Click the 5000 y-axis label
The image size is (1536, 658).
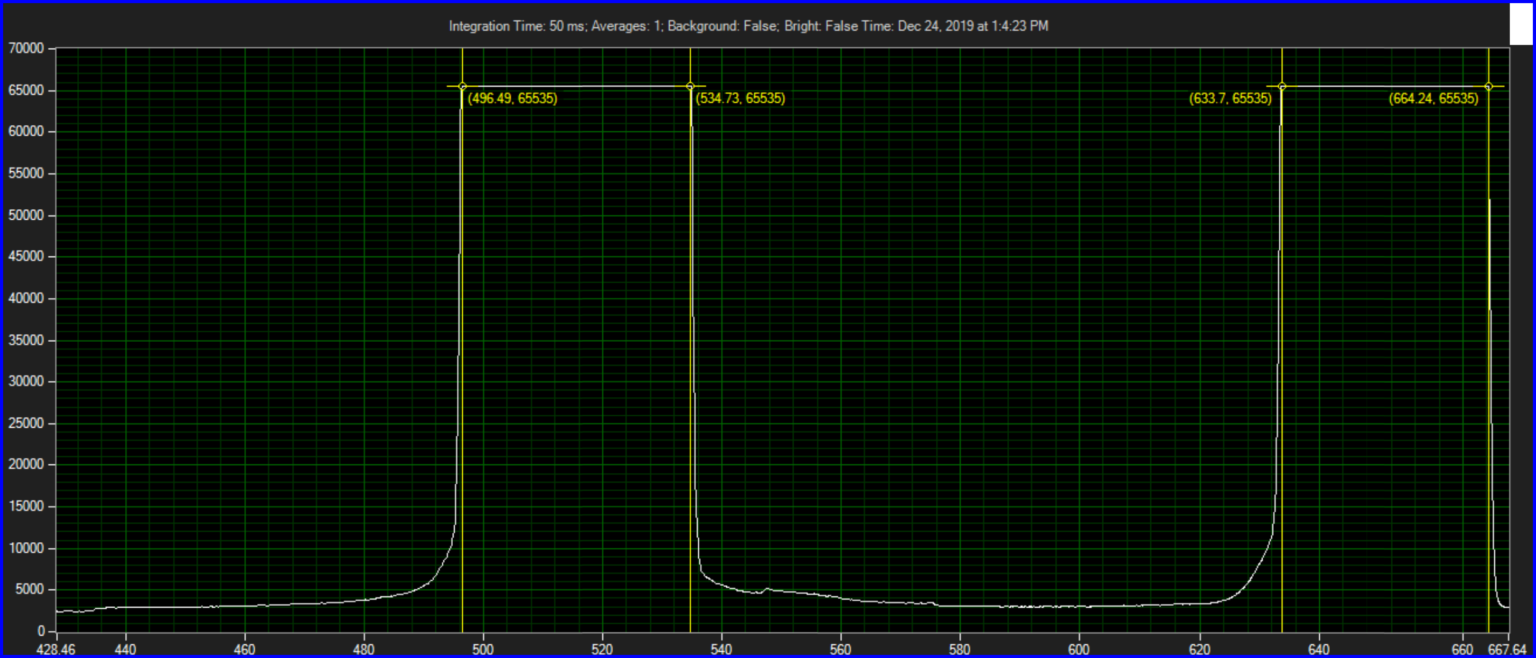[28, 590]
